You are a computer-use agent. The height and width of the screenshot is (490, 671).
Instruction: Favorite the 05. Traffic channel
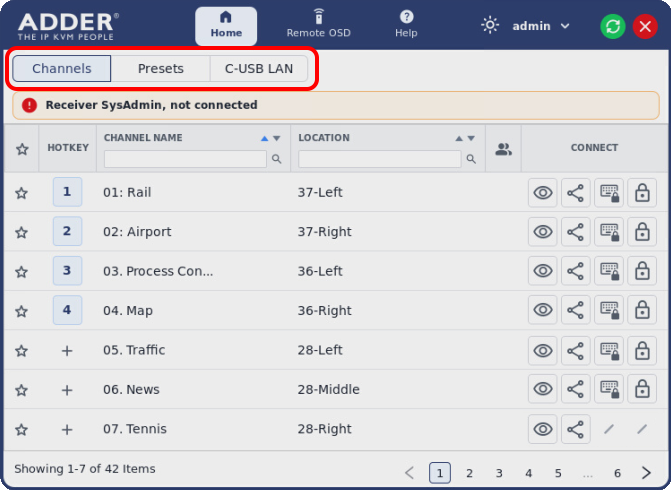click(x=21, y=351)
